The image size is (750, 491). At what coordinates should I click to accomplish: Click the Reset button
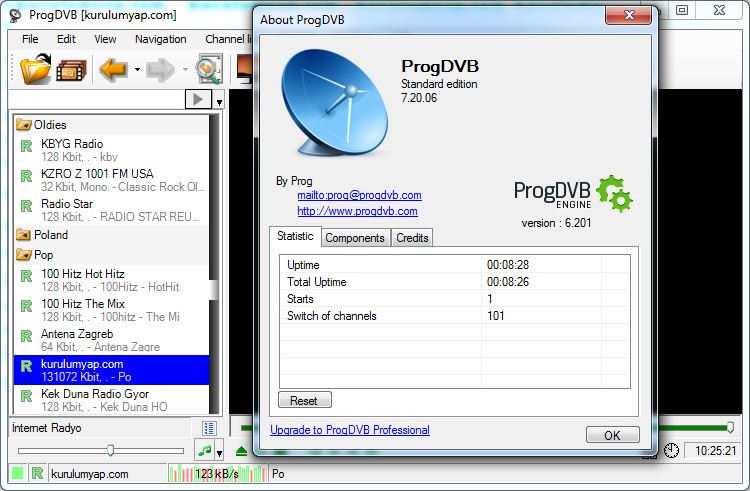(305, 400)
